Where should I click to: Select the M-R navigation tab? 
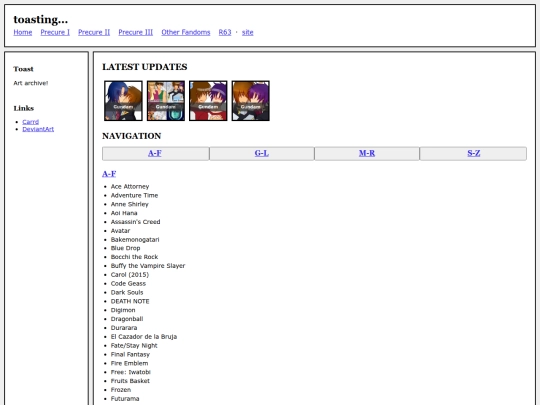click(367, 154)
